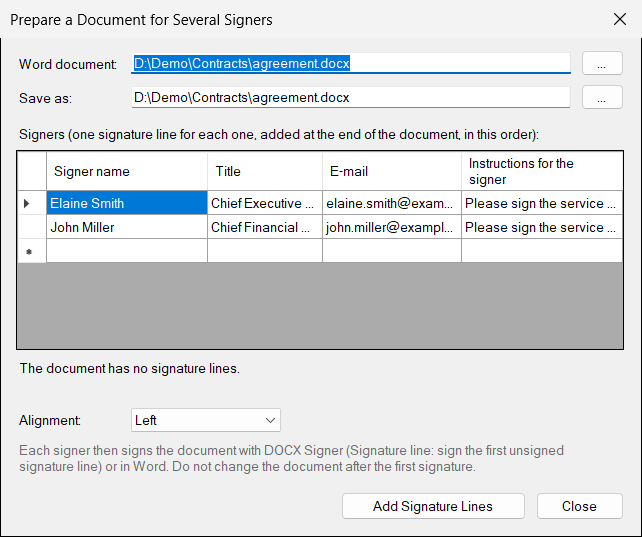642x537 pixels.
Task: Click the row header for John Miller
Action: (x=32, y=227)
